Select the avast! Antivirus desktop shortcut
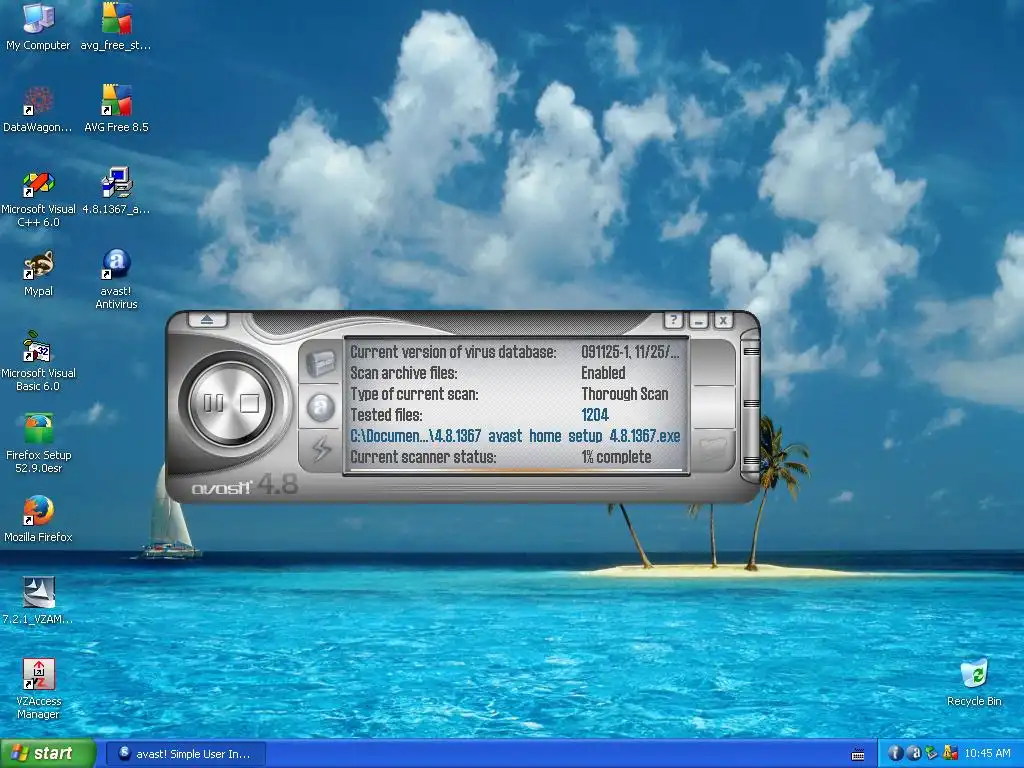 (116, 279)
